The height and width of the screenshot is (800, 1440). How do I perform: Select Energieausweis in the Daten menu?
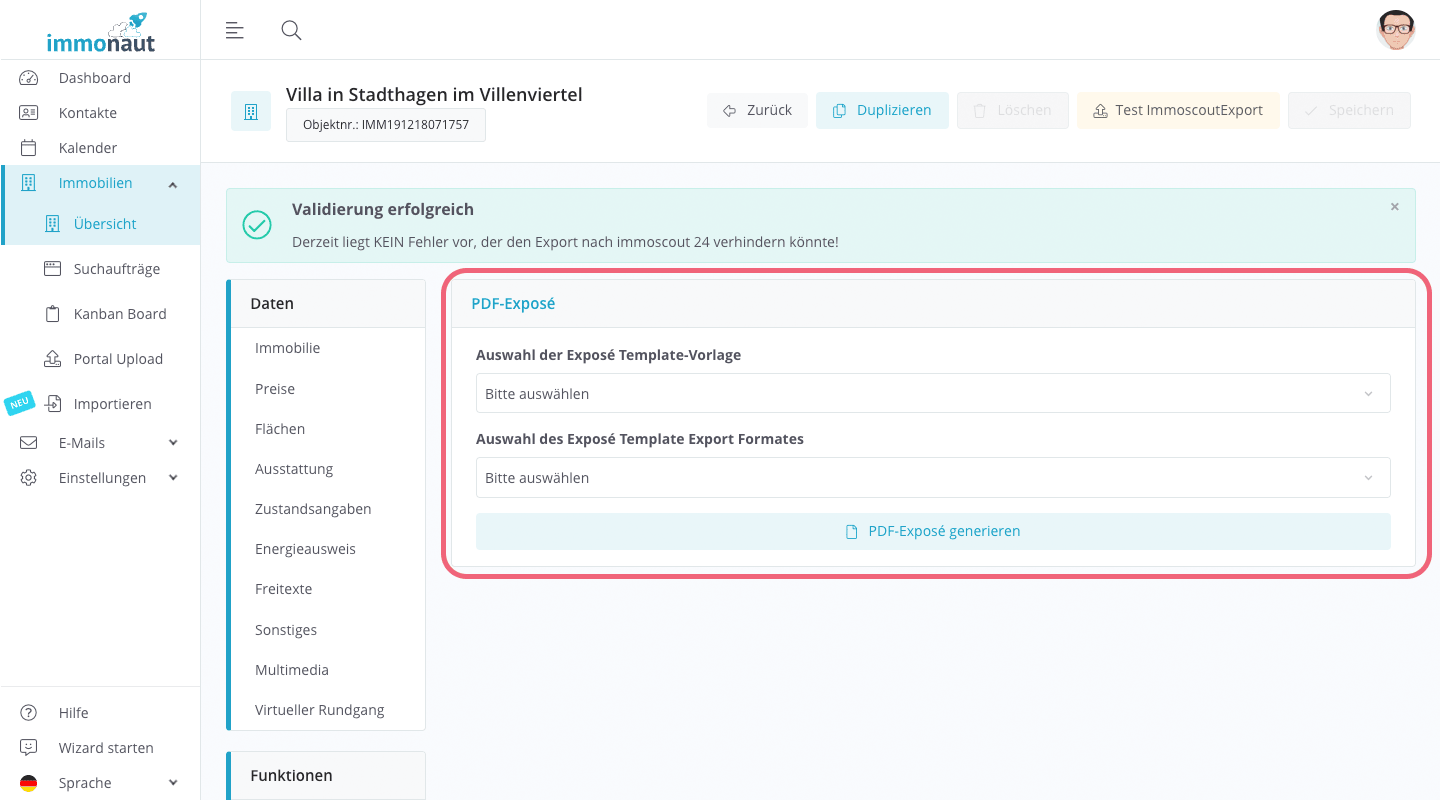pyautogui.click(x=305, y=549)
